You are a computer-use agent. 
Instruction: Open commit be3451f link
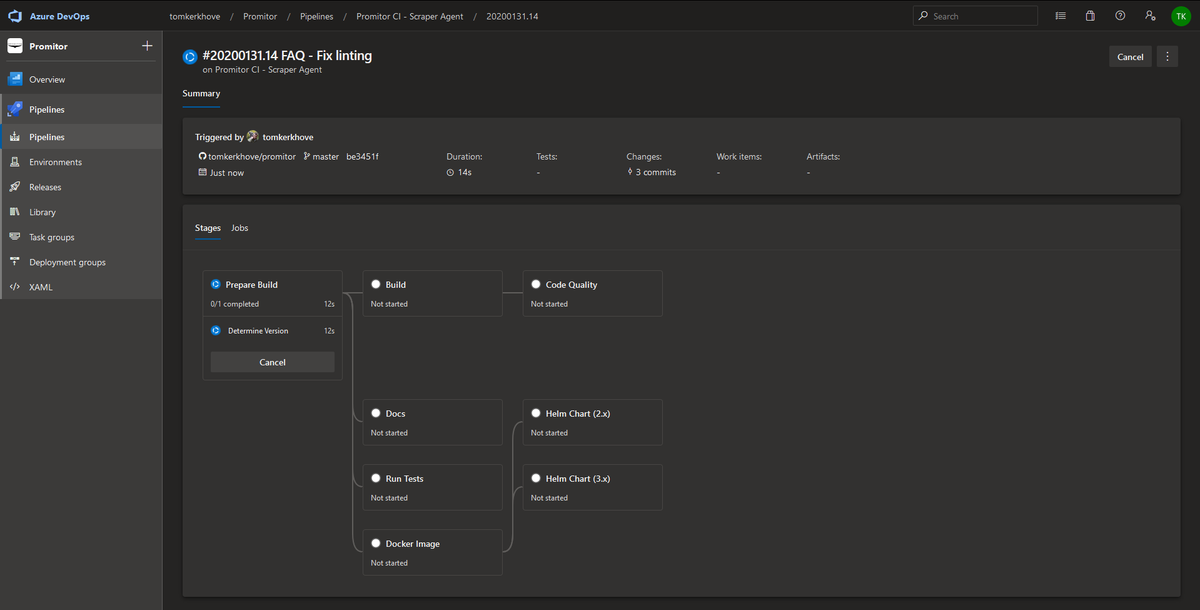pyautogui.click(x=362, y=156)
